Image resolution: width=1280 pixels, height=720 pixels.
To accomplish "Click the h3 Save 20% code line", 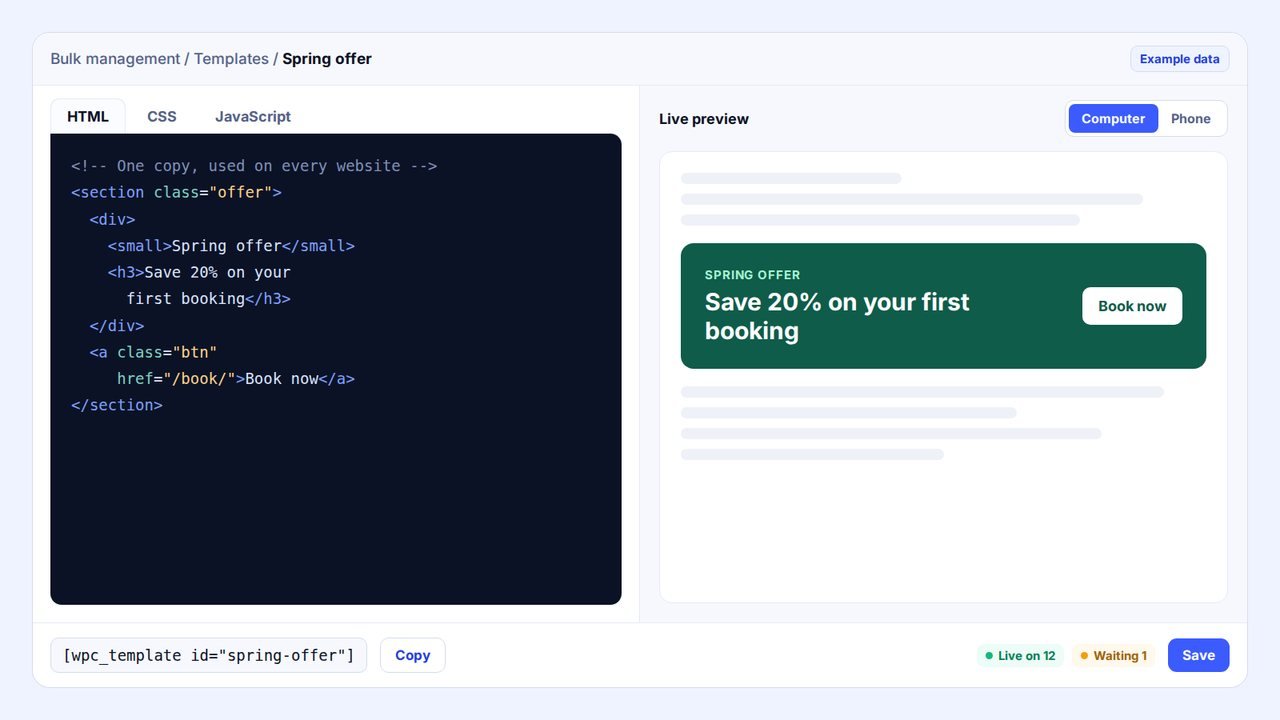I will coord(199,272).
